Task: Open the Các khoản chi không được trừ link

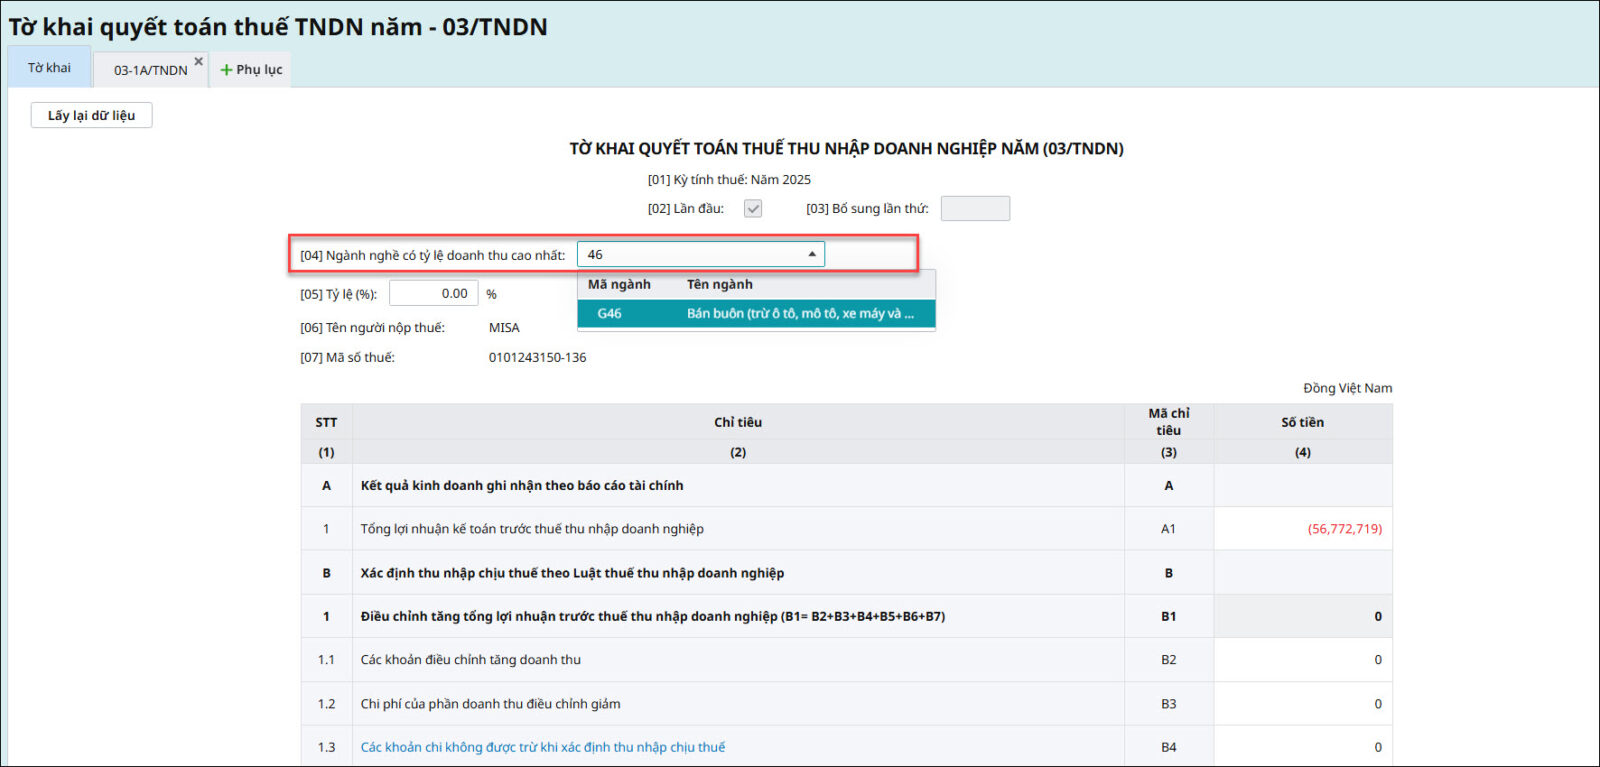Action: coord(543,747)
